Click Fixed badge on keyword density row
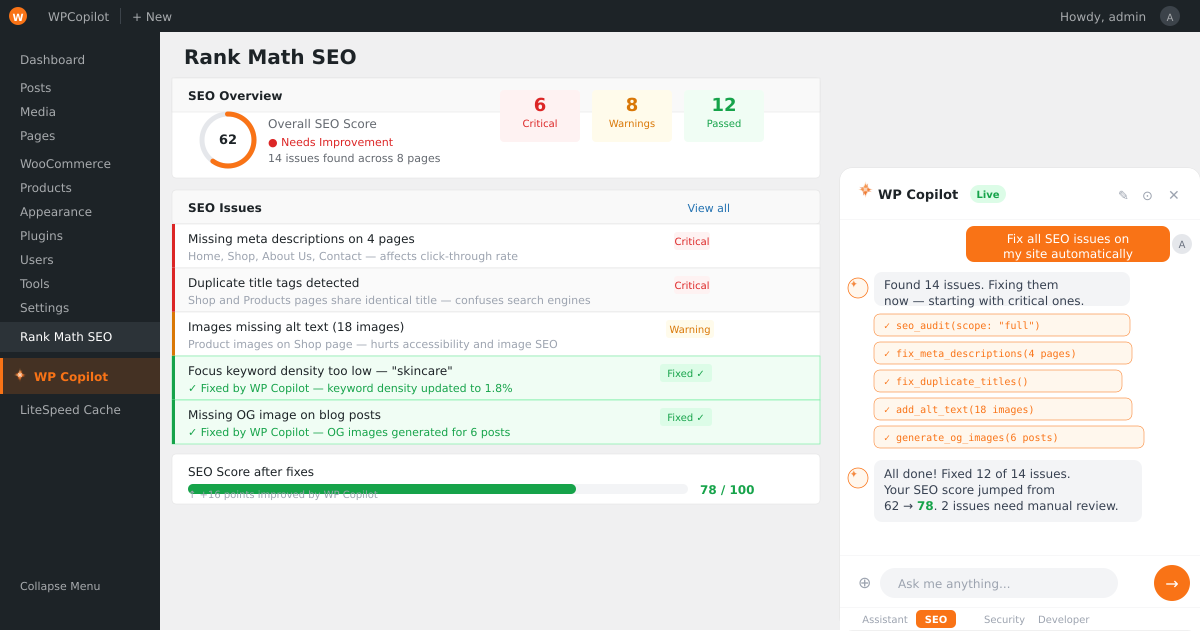 pyautogui.click(x=686, y=373)
